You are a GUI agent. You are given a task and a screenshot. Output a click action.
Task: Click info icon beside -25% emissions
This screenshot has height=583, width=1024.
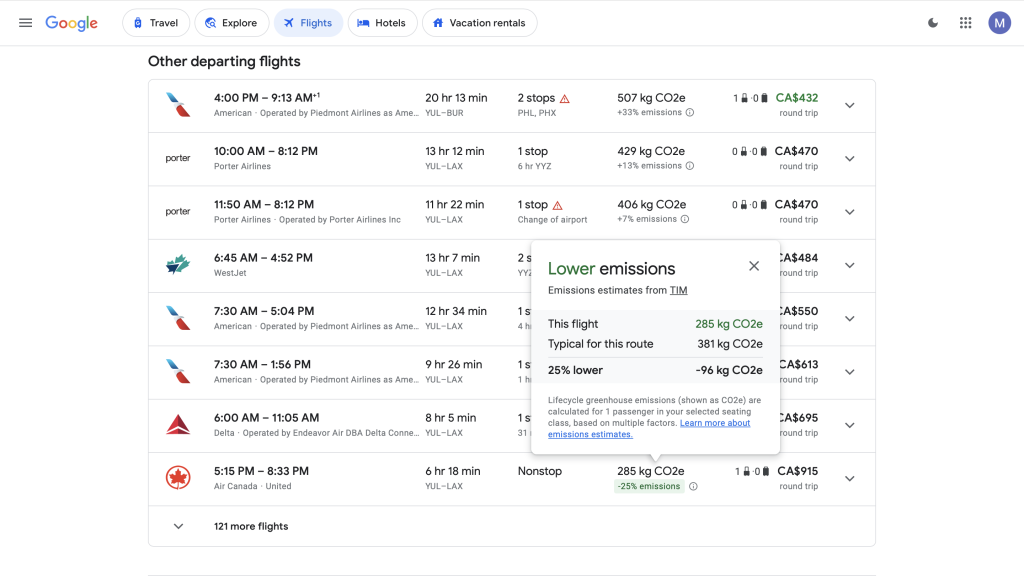click(x=693, y=487)
